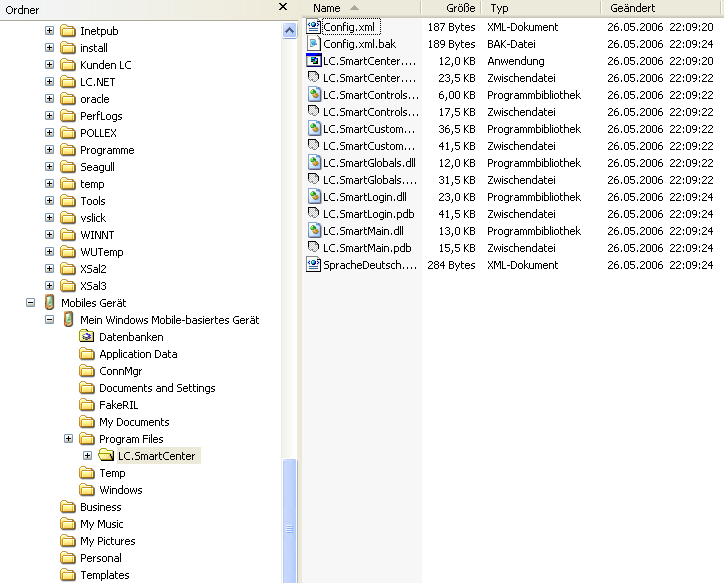Viewport: 724px width, 583px height.
Task: Click the LC.SmartLogin.dll library icon
Action: [x=314, y=197]
